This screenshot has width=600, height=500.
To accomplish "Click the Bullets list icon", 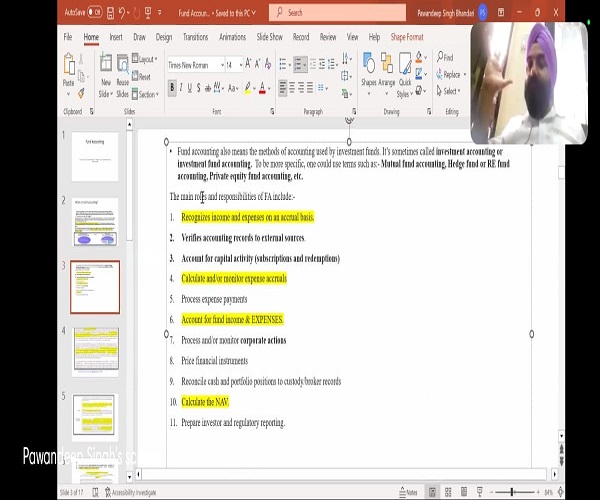I will click(x=282, y=64).
